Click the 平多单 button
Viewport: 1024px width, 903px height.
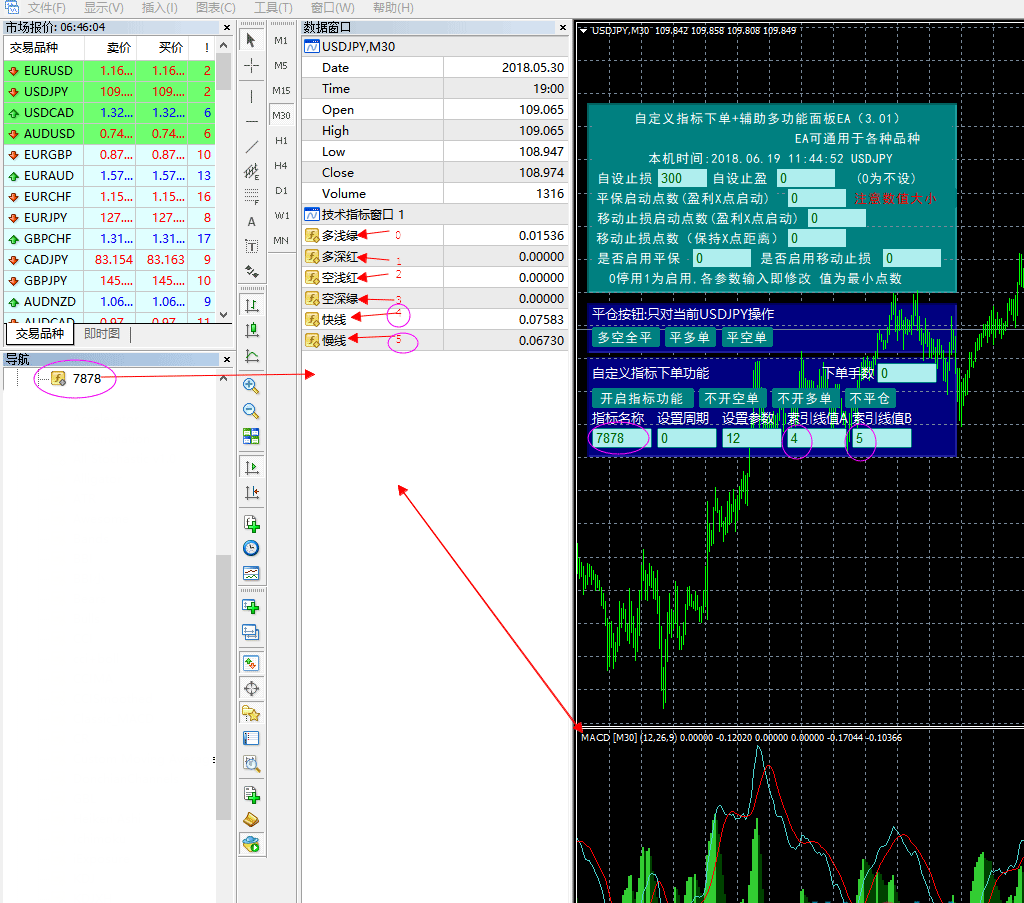[688, 338]
